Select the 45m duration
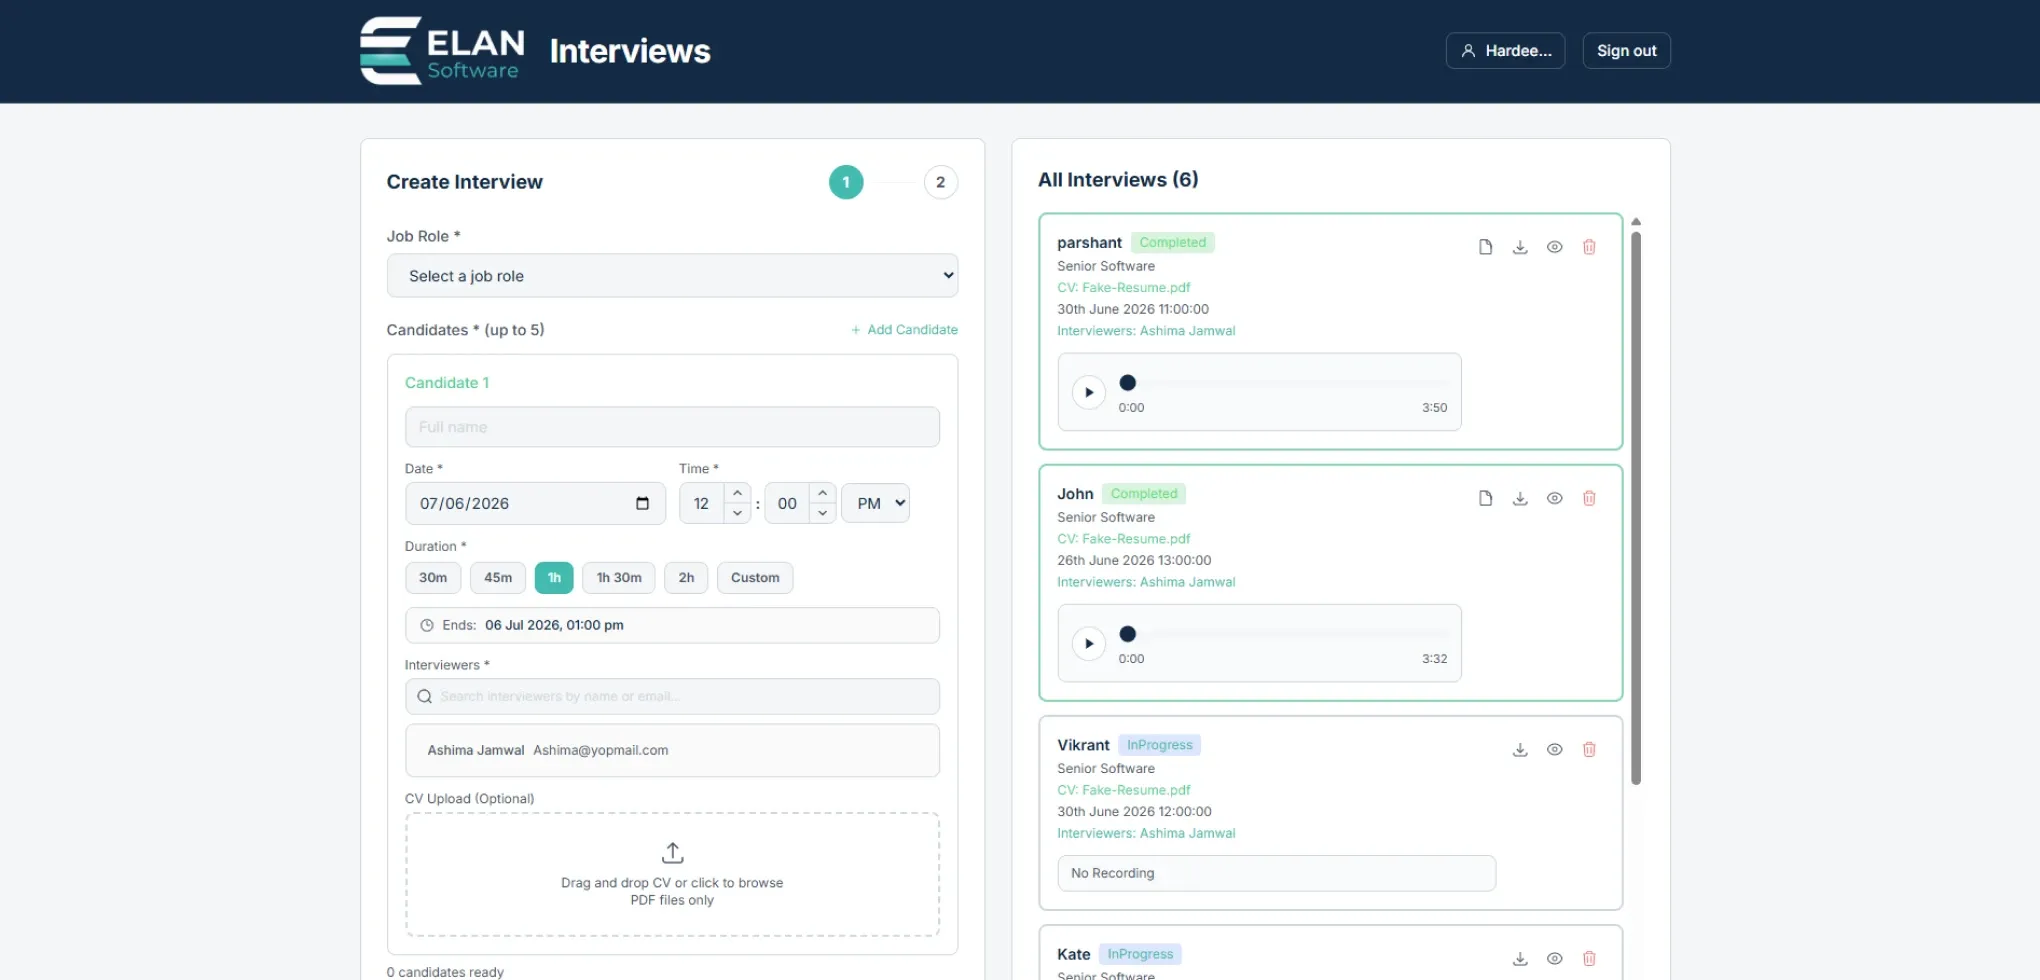The image size is (2040, 980). [x=498, y=577]
